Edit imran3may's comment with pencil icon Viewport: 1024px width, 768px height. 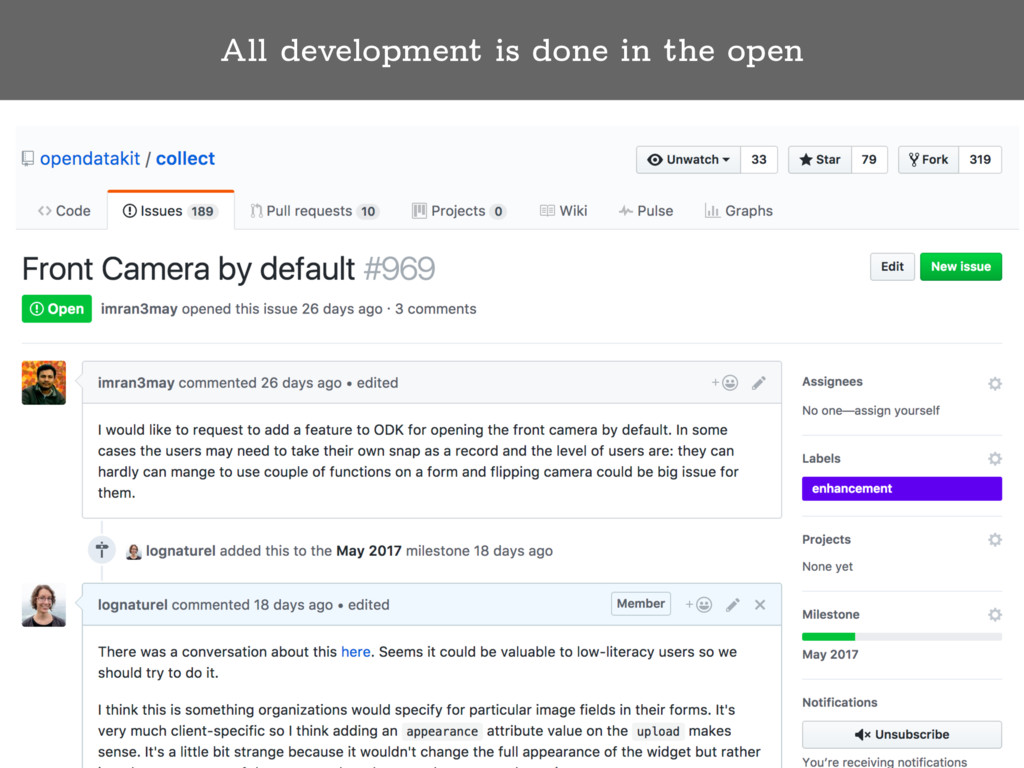pyautogui.click(x=758, y=383)
